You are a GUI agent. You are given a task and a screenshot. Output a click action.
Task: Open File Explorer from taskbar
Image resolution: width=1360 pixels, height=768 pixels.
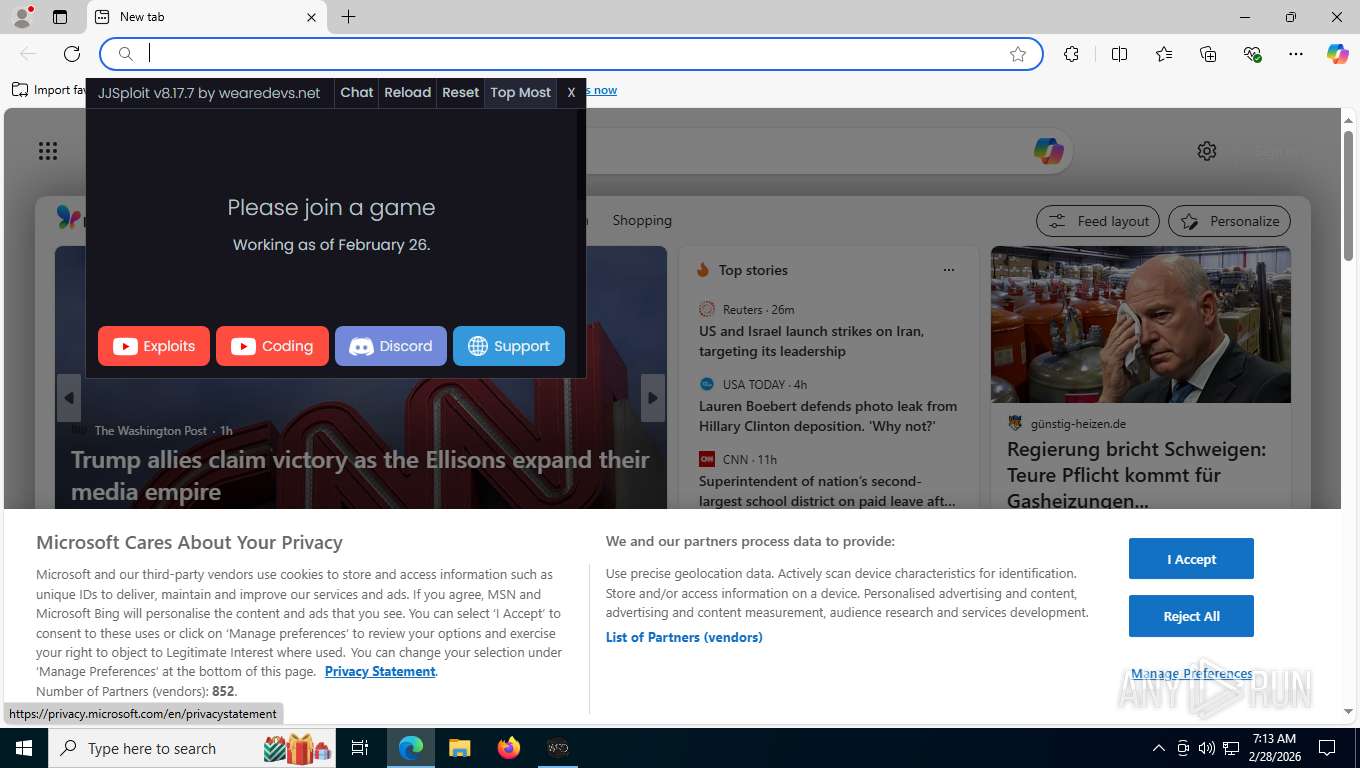point(459,748)
